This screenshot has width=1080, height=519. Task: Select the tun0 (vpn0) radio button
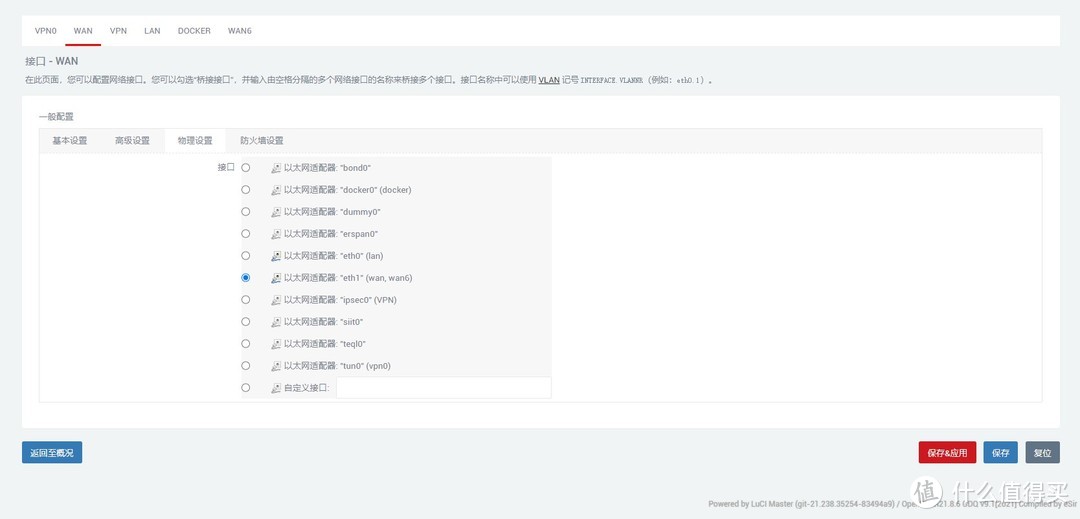pos(246,366)
